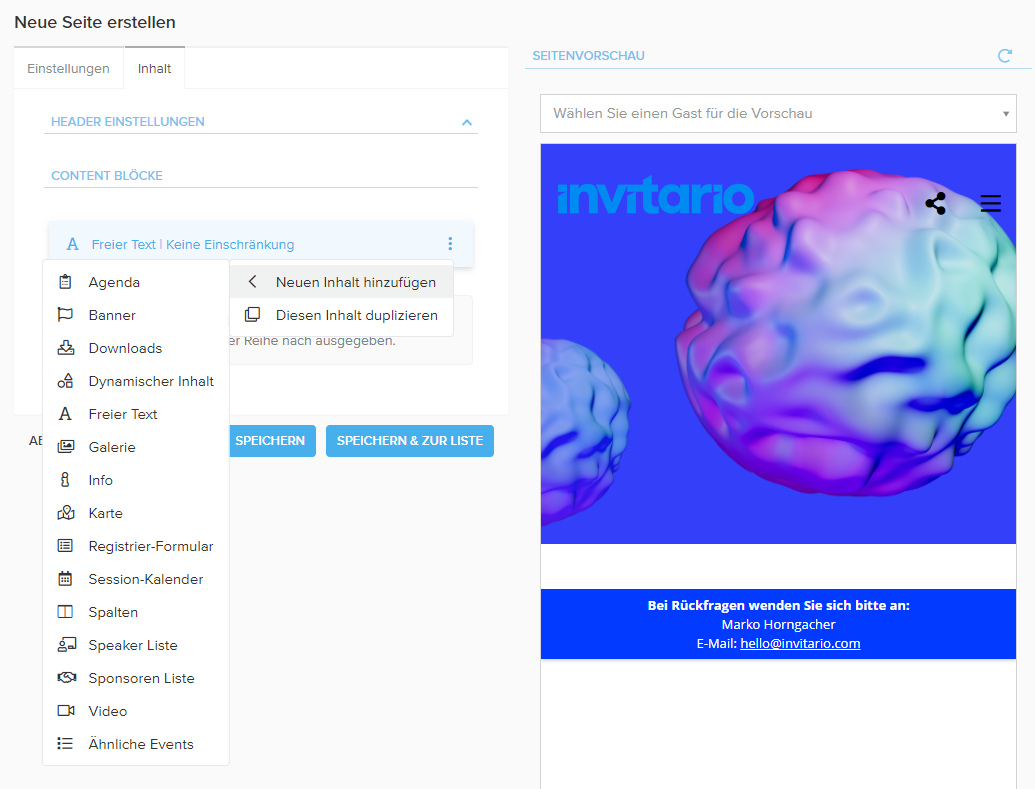Image resolution: width=1035 pixels, height=789 pixels.
Task: Click the invitario logo in preview
Action: [655, 197]
